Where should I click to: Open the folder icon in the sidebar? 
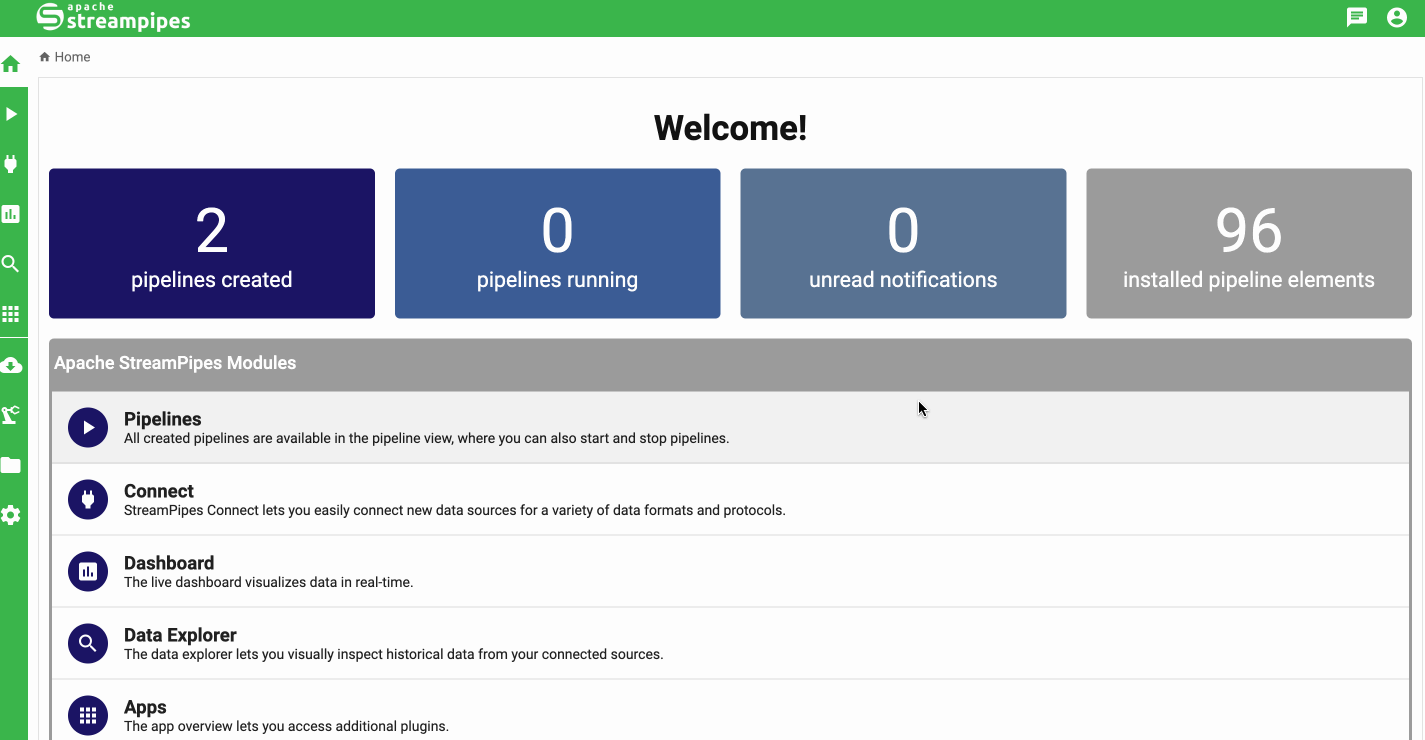(11, 465)
